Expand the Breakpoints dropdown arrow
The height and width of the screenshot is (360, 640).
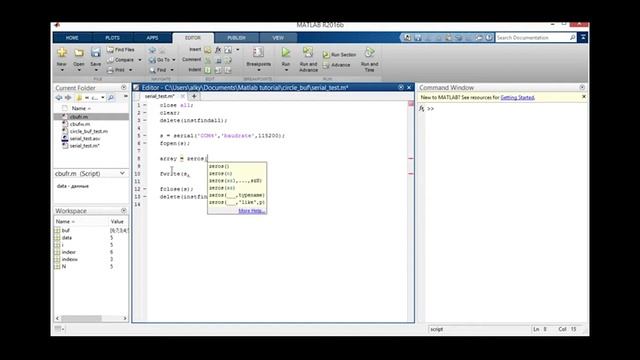click(x=258, y=70)
